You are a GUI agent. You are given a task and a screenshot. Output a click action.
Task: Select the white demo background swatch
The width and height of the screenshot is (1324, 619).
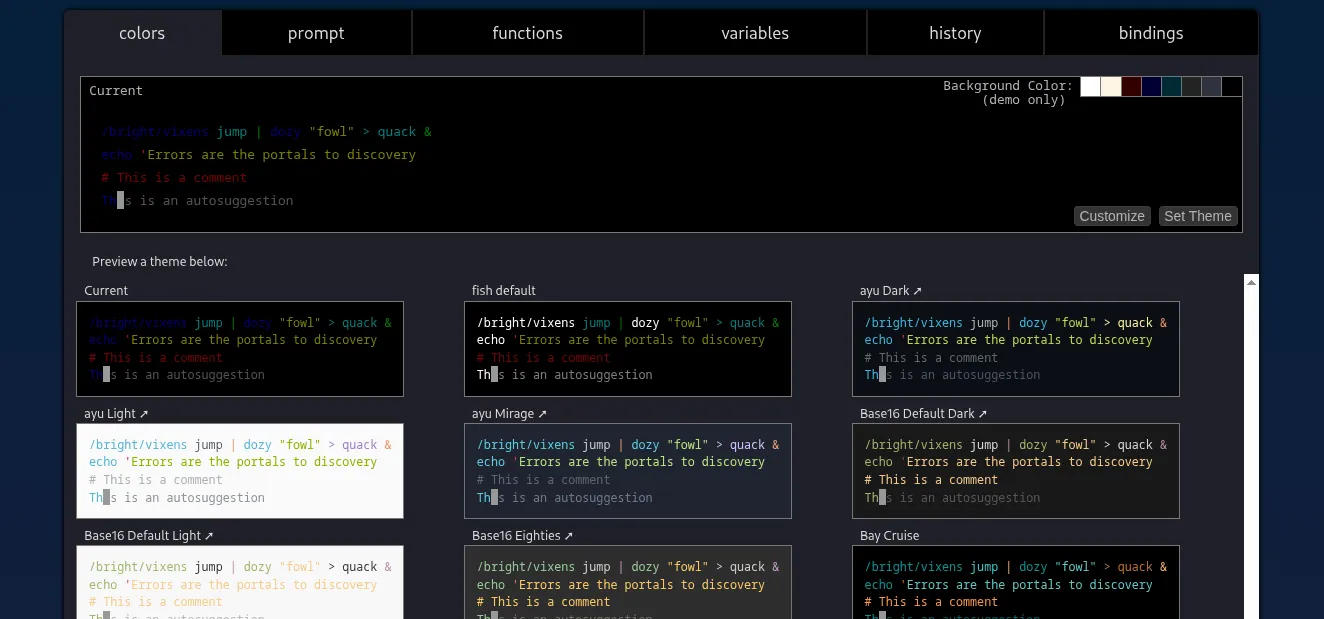point(1090,86)
